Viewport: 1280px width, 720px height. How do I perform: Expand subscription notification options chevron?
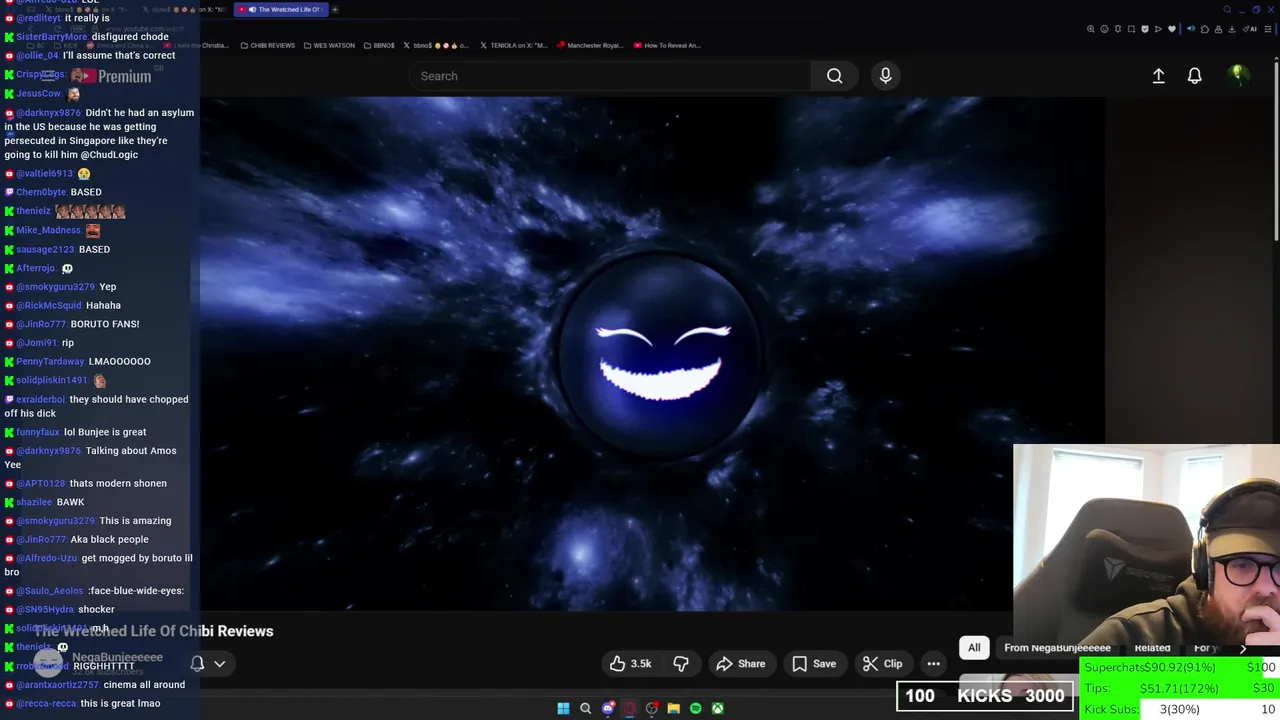219,663
